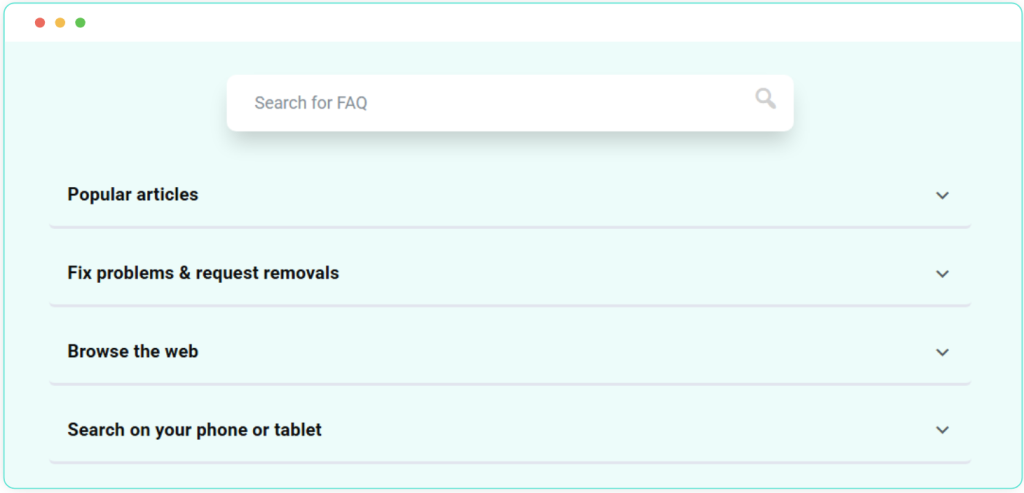Click the red window dot
The height and width of the screenshot is (493, 1024).
[40, 23]
